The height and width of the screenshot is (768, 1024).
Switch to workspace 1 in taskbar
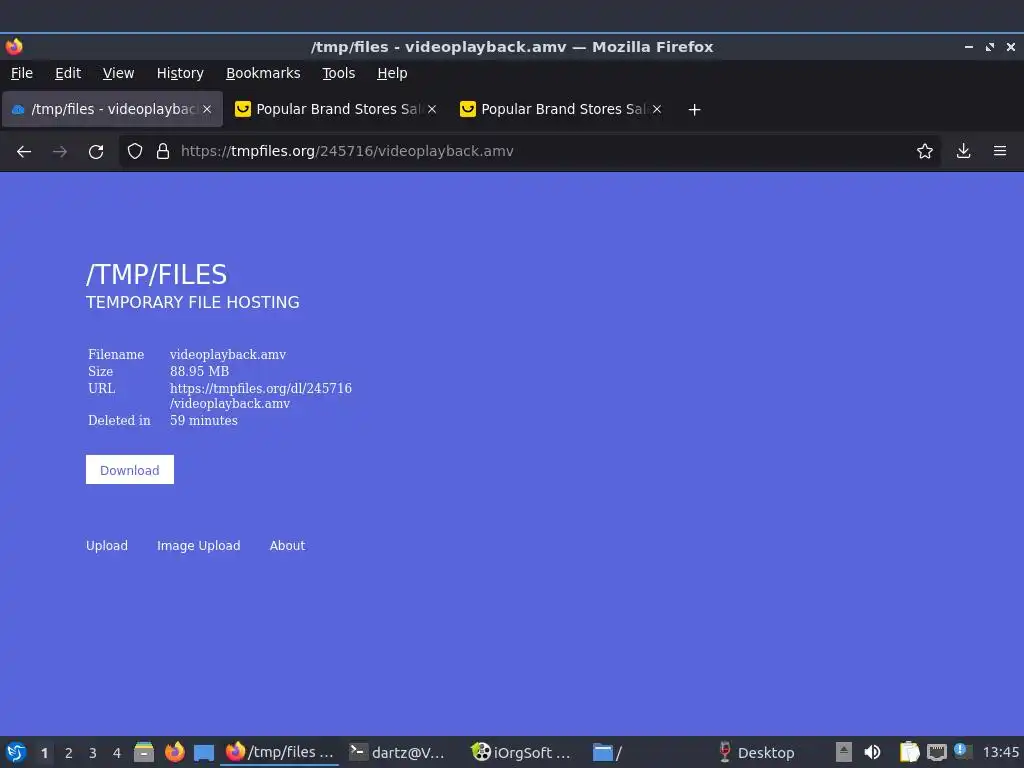pyautogui.click(x=44, y=753)
